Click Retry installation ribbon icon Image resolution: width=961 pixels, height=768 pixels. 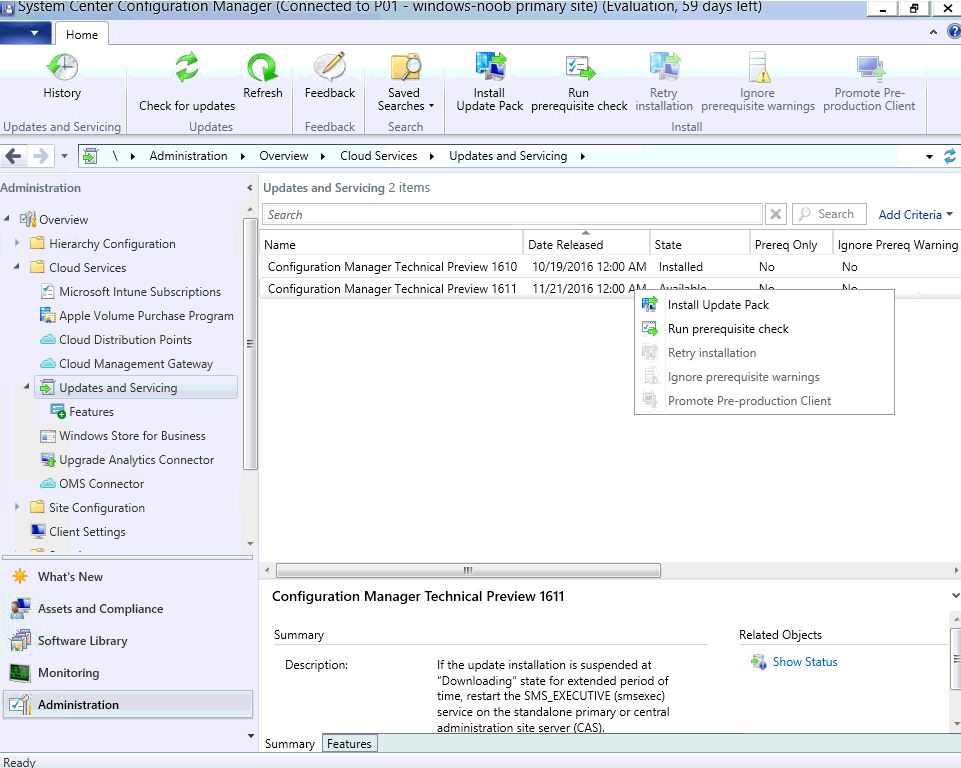[x=664, y=67]
